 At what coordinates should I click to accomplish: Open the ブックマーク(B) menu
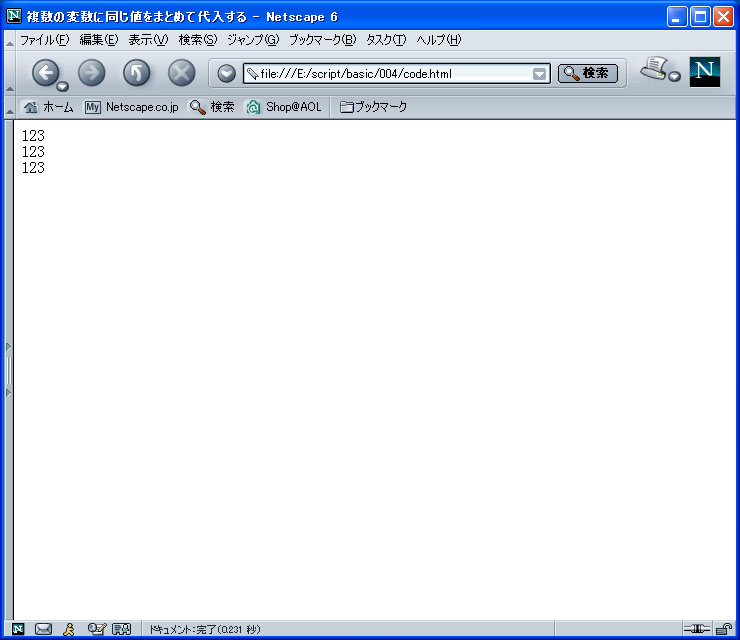(x=322, y=40)
